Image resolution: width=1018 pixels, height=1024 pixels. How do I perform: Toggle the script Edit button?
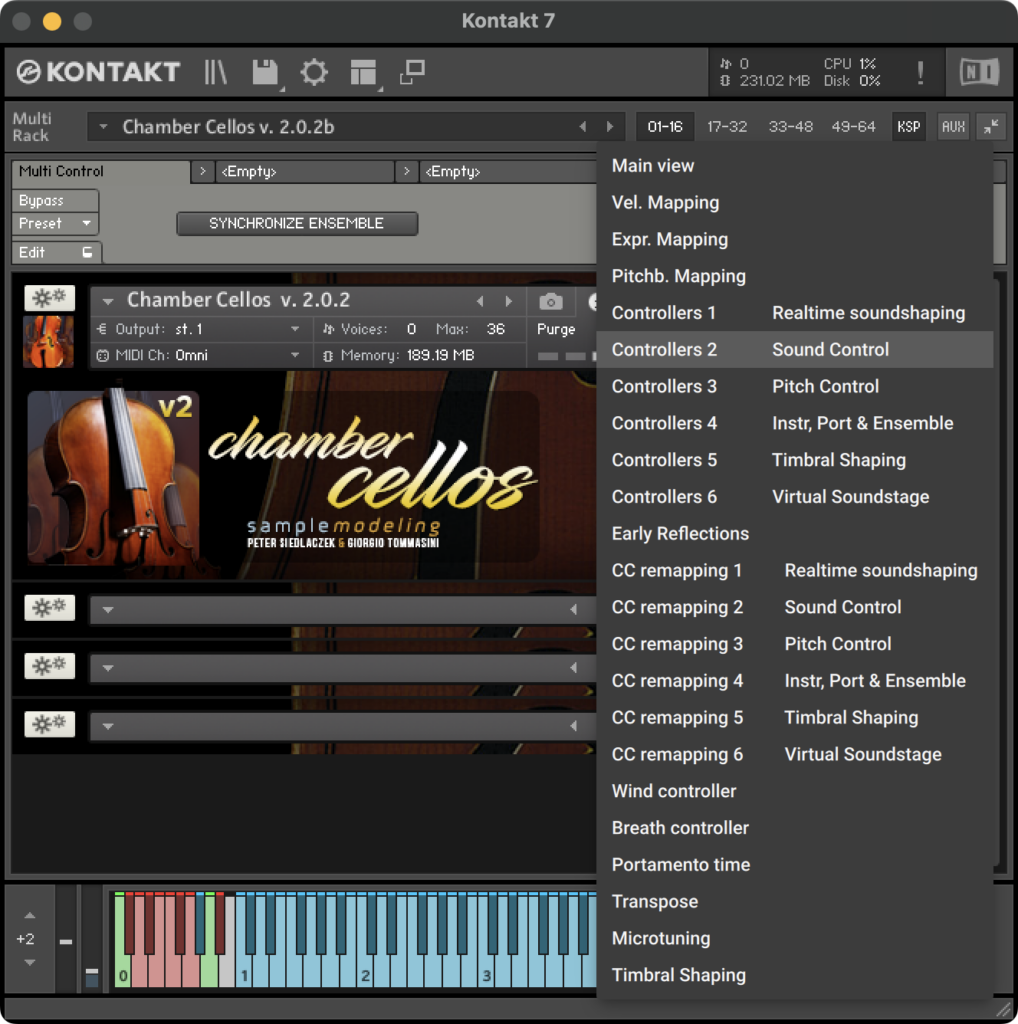point(55,252)
